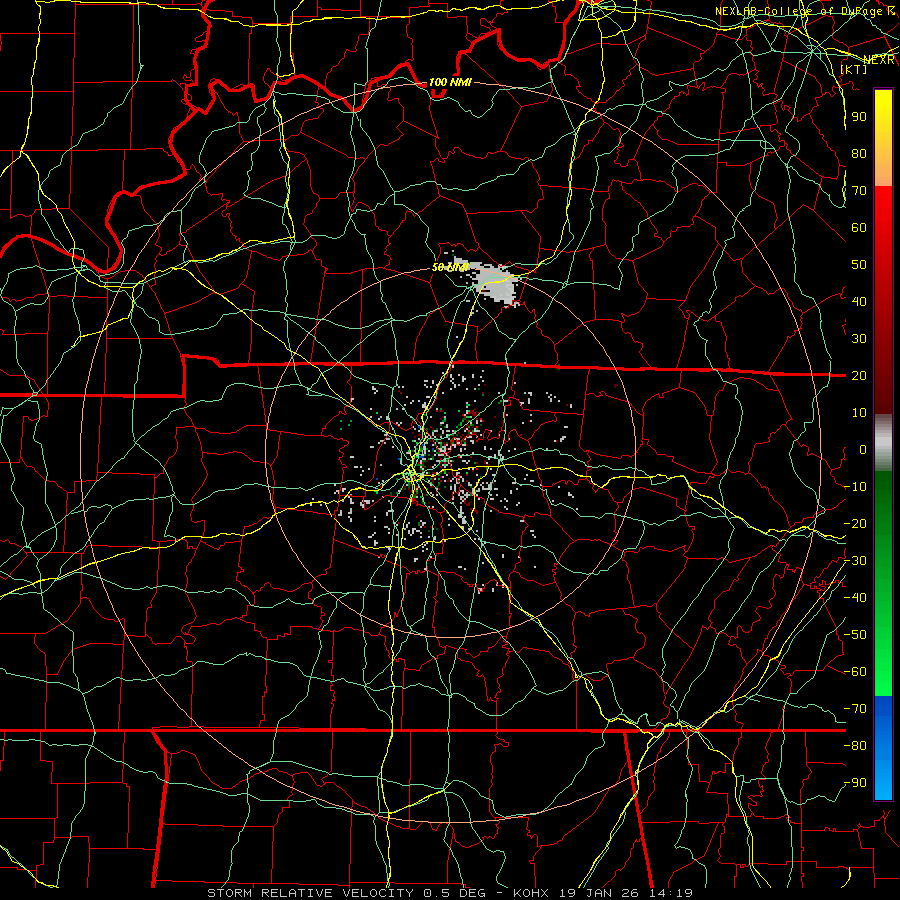The width and height of the screenshot is (900, 900).
Task: Click the [KT] units label above color bar
Action: point(854,69)
